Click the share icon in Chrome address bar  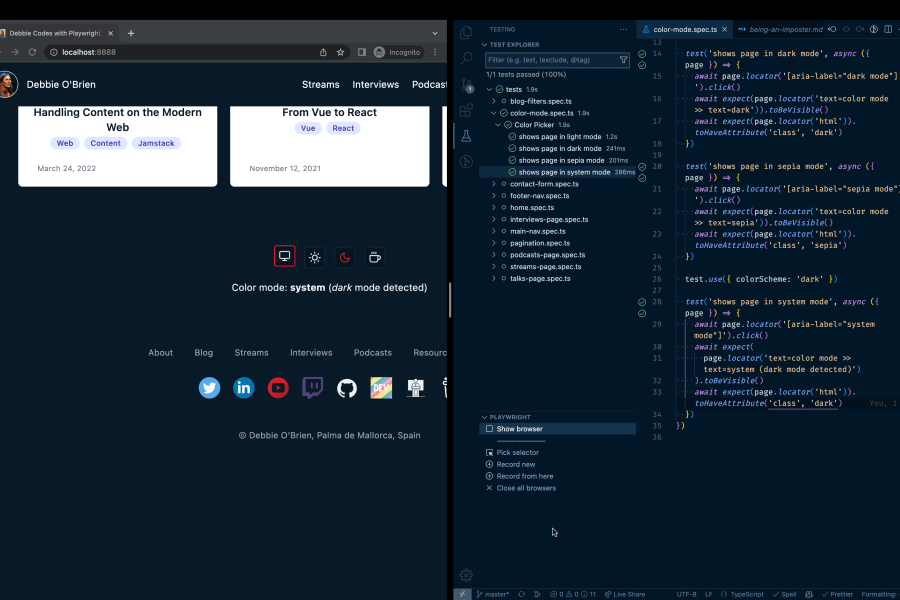(x=323, y=52)
